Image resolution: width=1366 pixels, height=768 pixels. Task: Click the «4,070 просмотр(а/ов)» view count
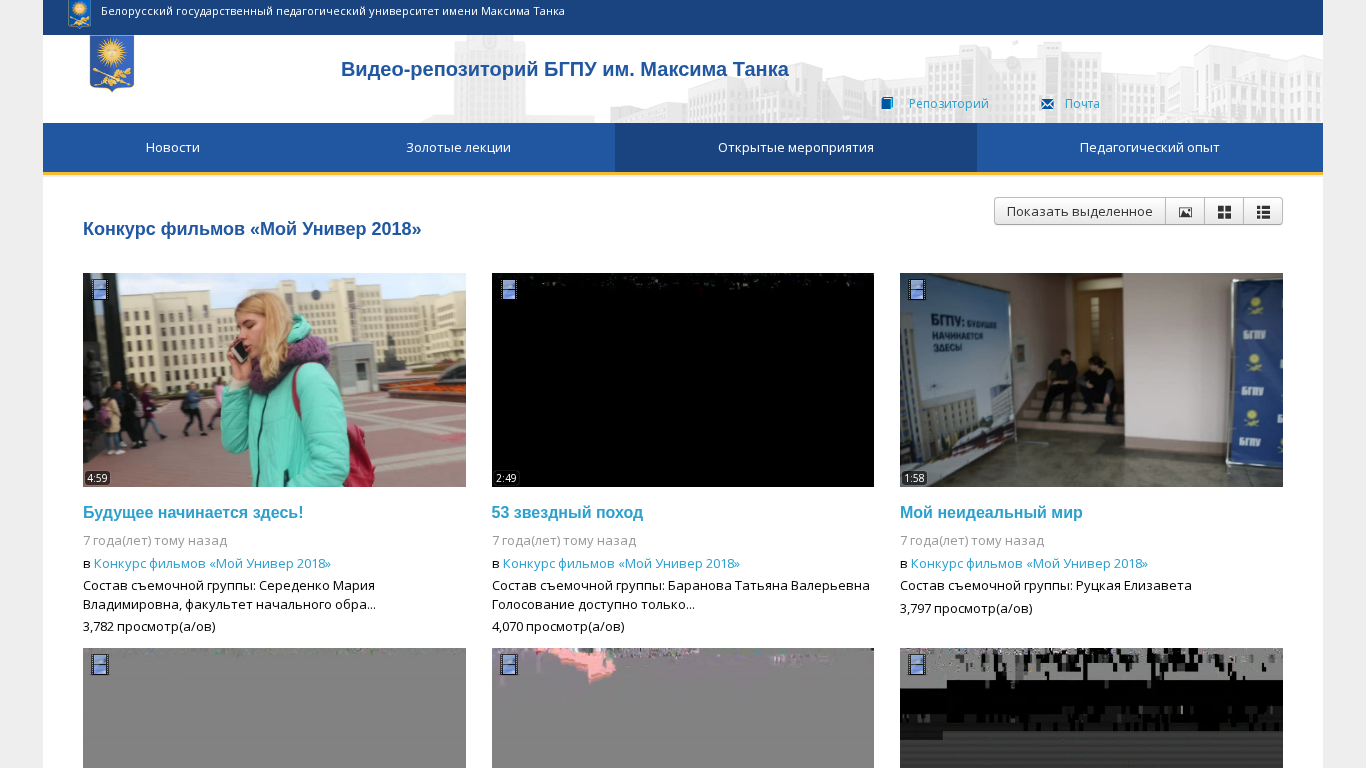[558, 627]
